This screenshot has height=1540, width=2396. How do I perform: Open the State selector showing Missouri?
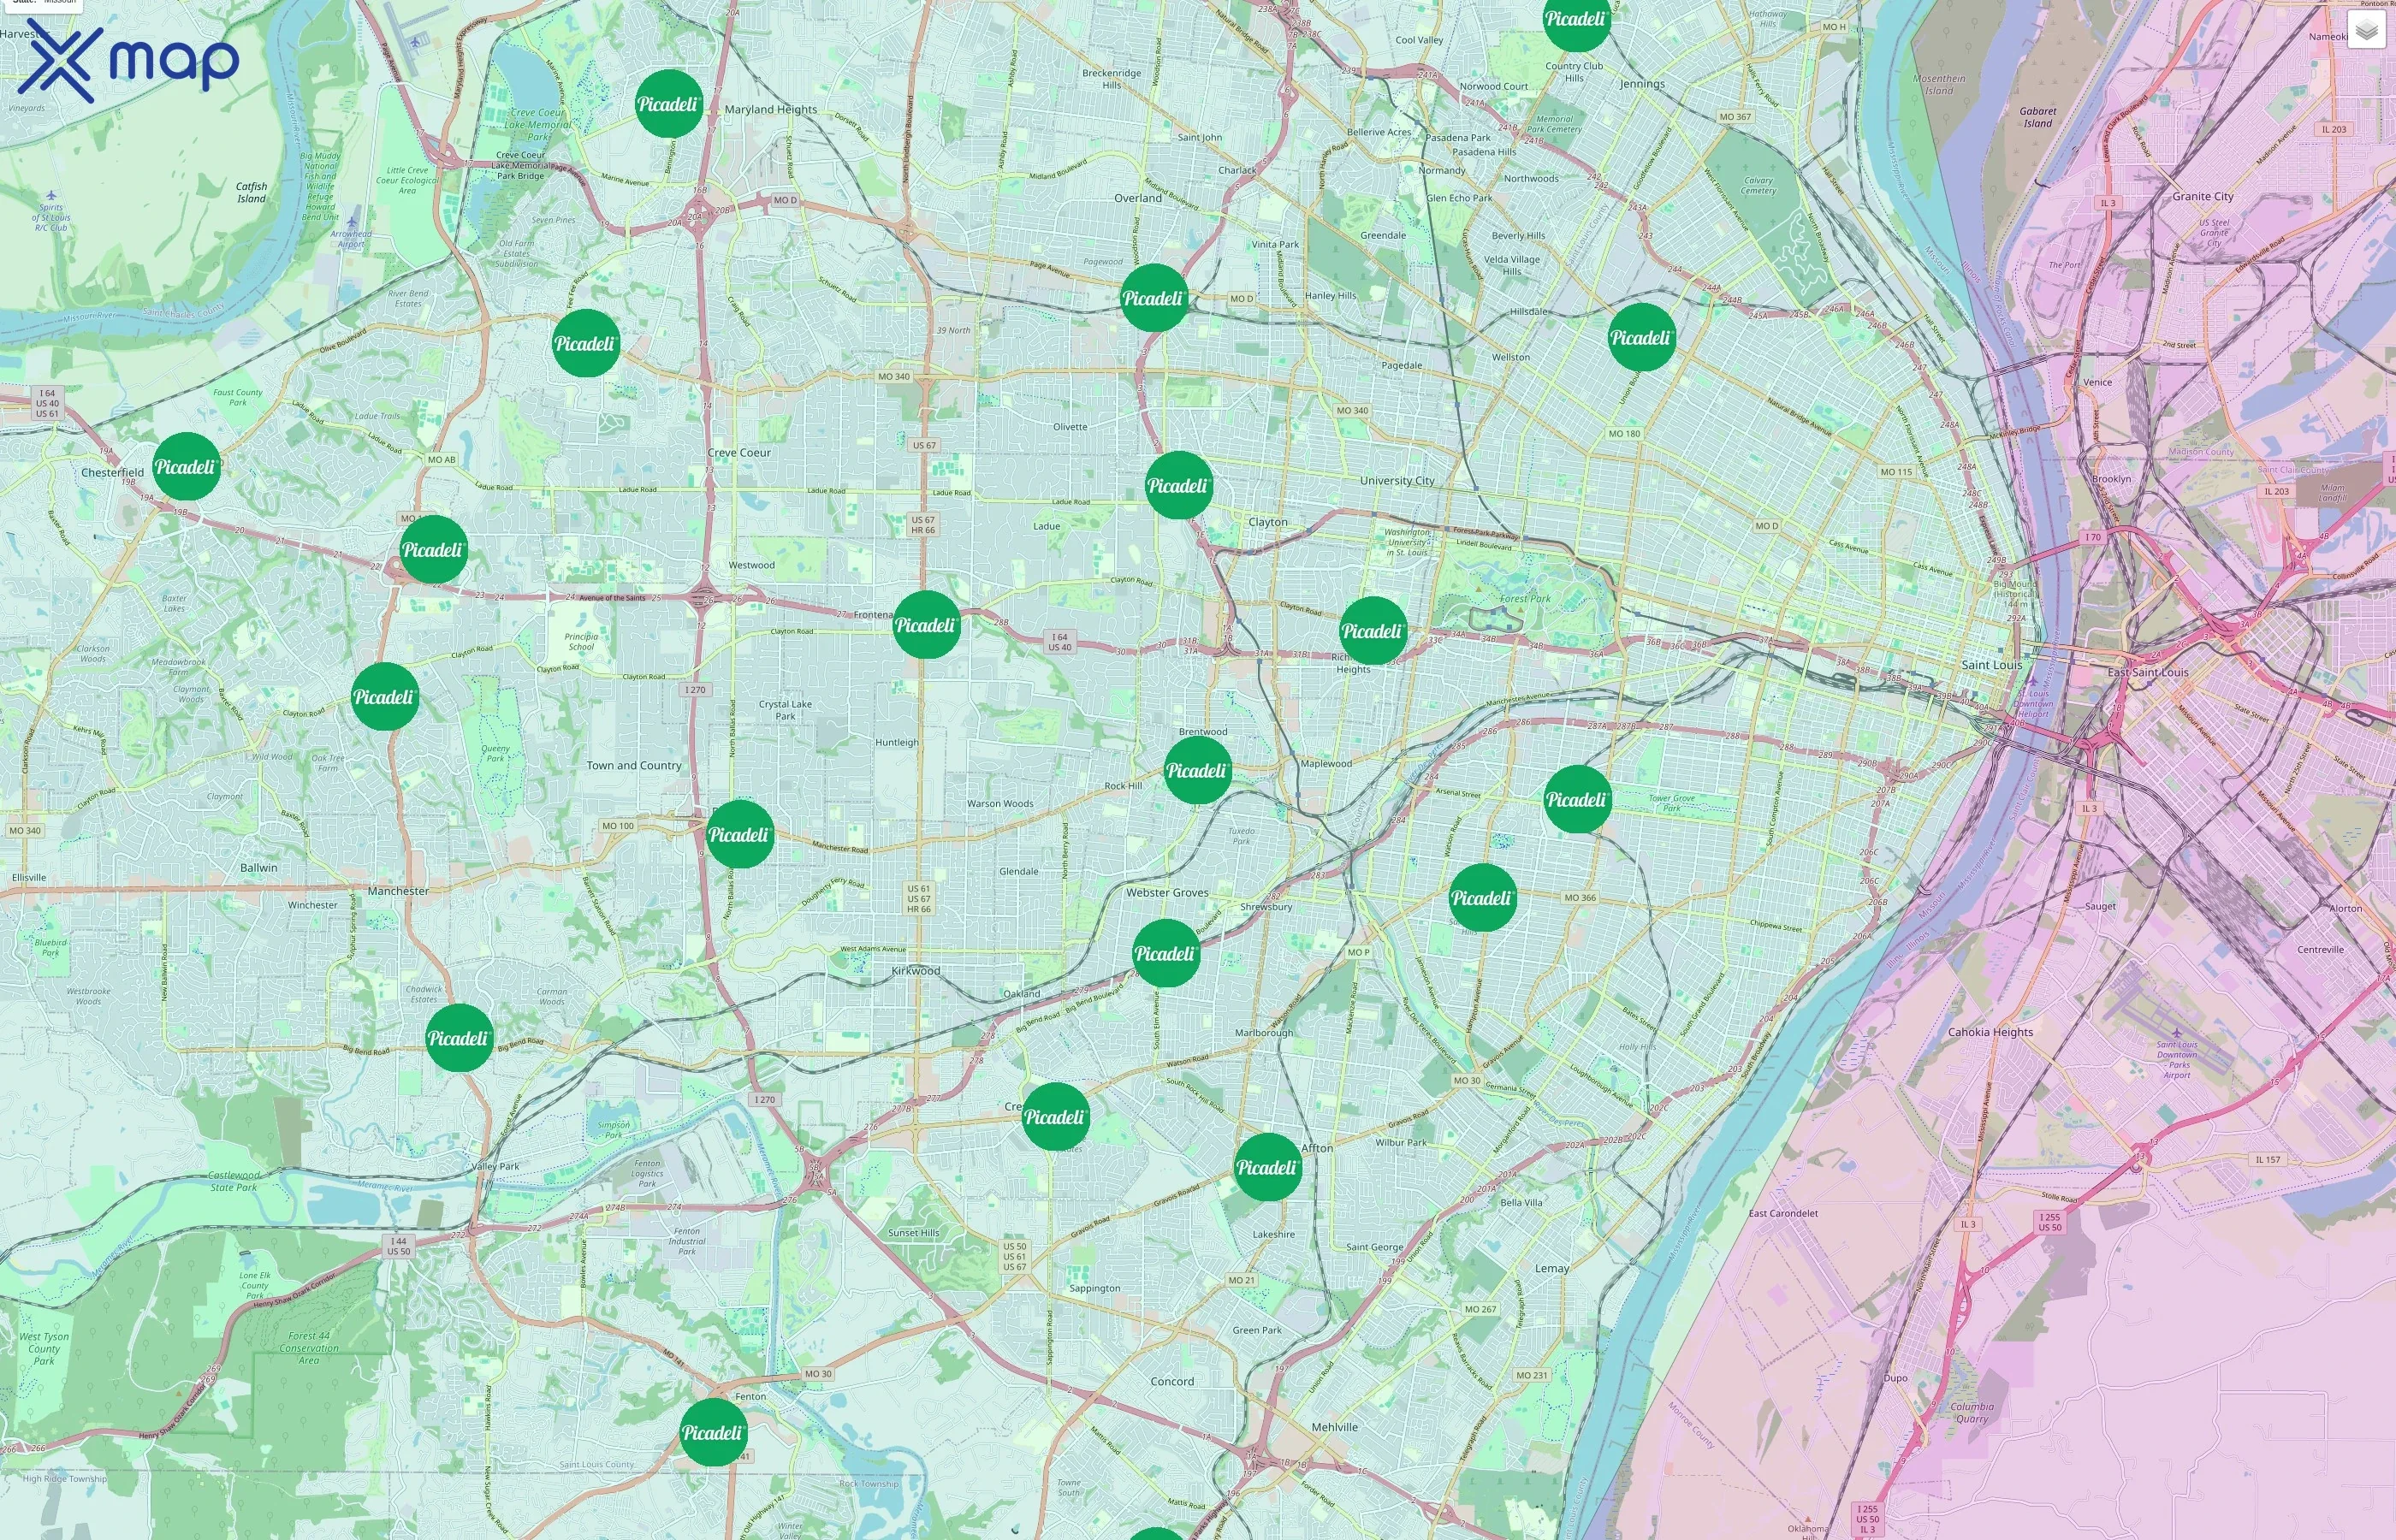pos(40,3)
